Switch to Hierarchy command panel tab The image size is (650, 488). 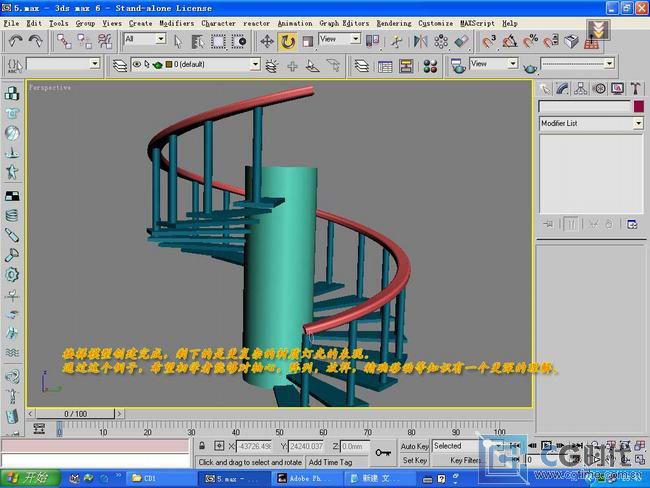[580, 88]
